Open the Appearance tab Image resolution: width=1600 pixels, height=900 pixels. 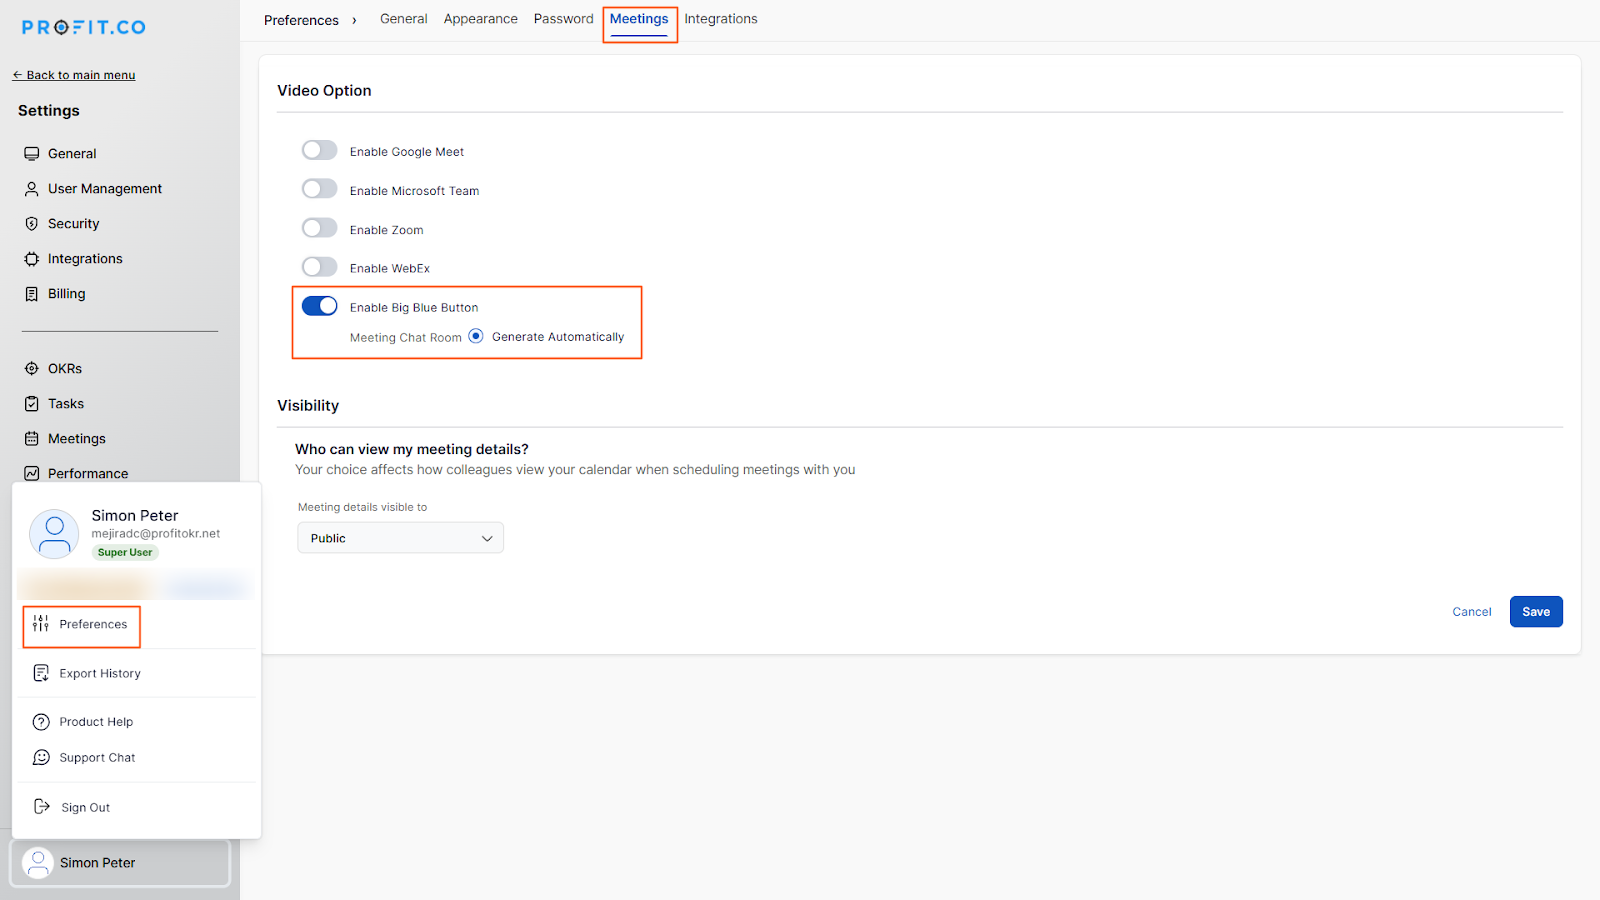(481, 19)
